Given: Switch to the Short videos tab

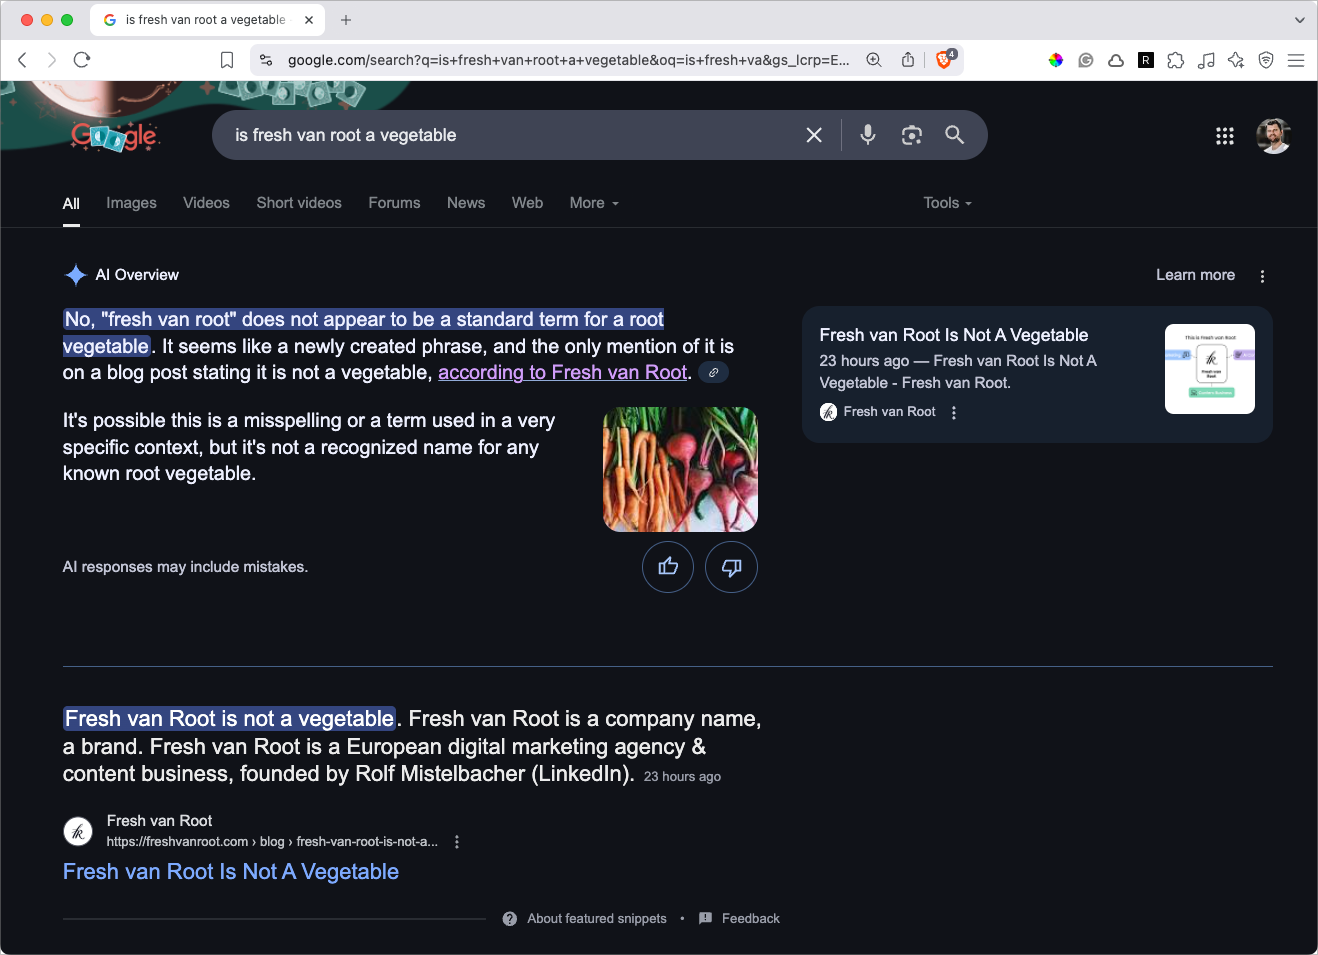Looking at the screenshot, I should tap(299, 203).
